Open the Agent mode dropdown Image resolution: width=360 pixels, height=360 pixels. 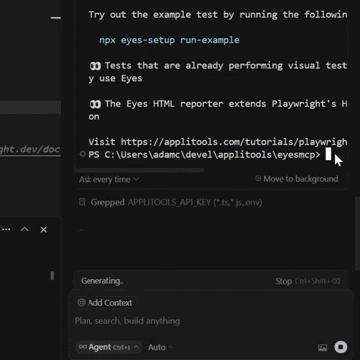click(108, 347)
